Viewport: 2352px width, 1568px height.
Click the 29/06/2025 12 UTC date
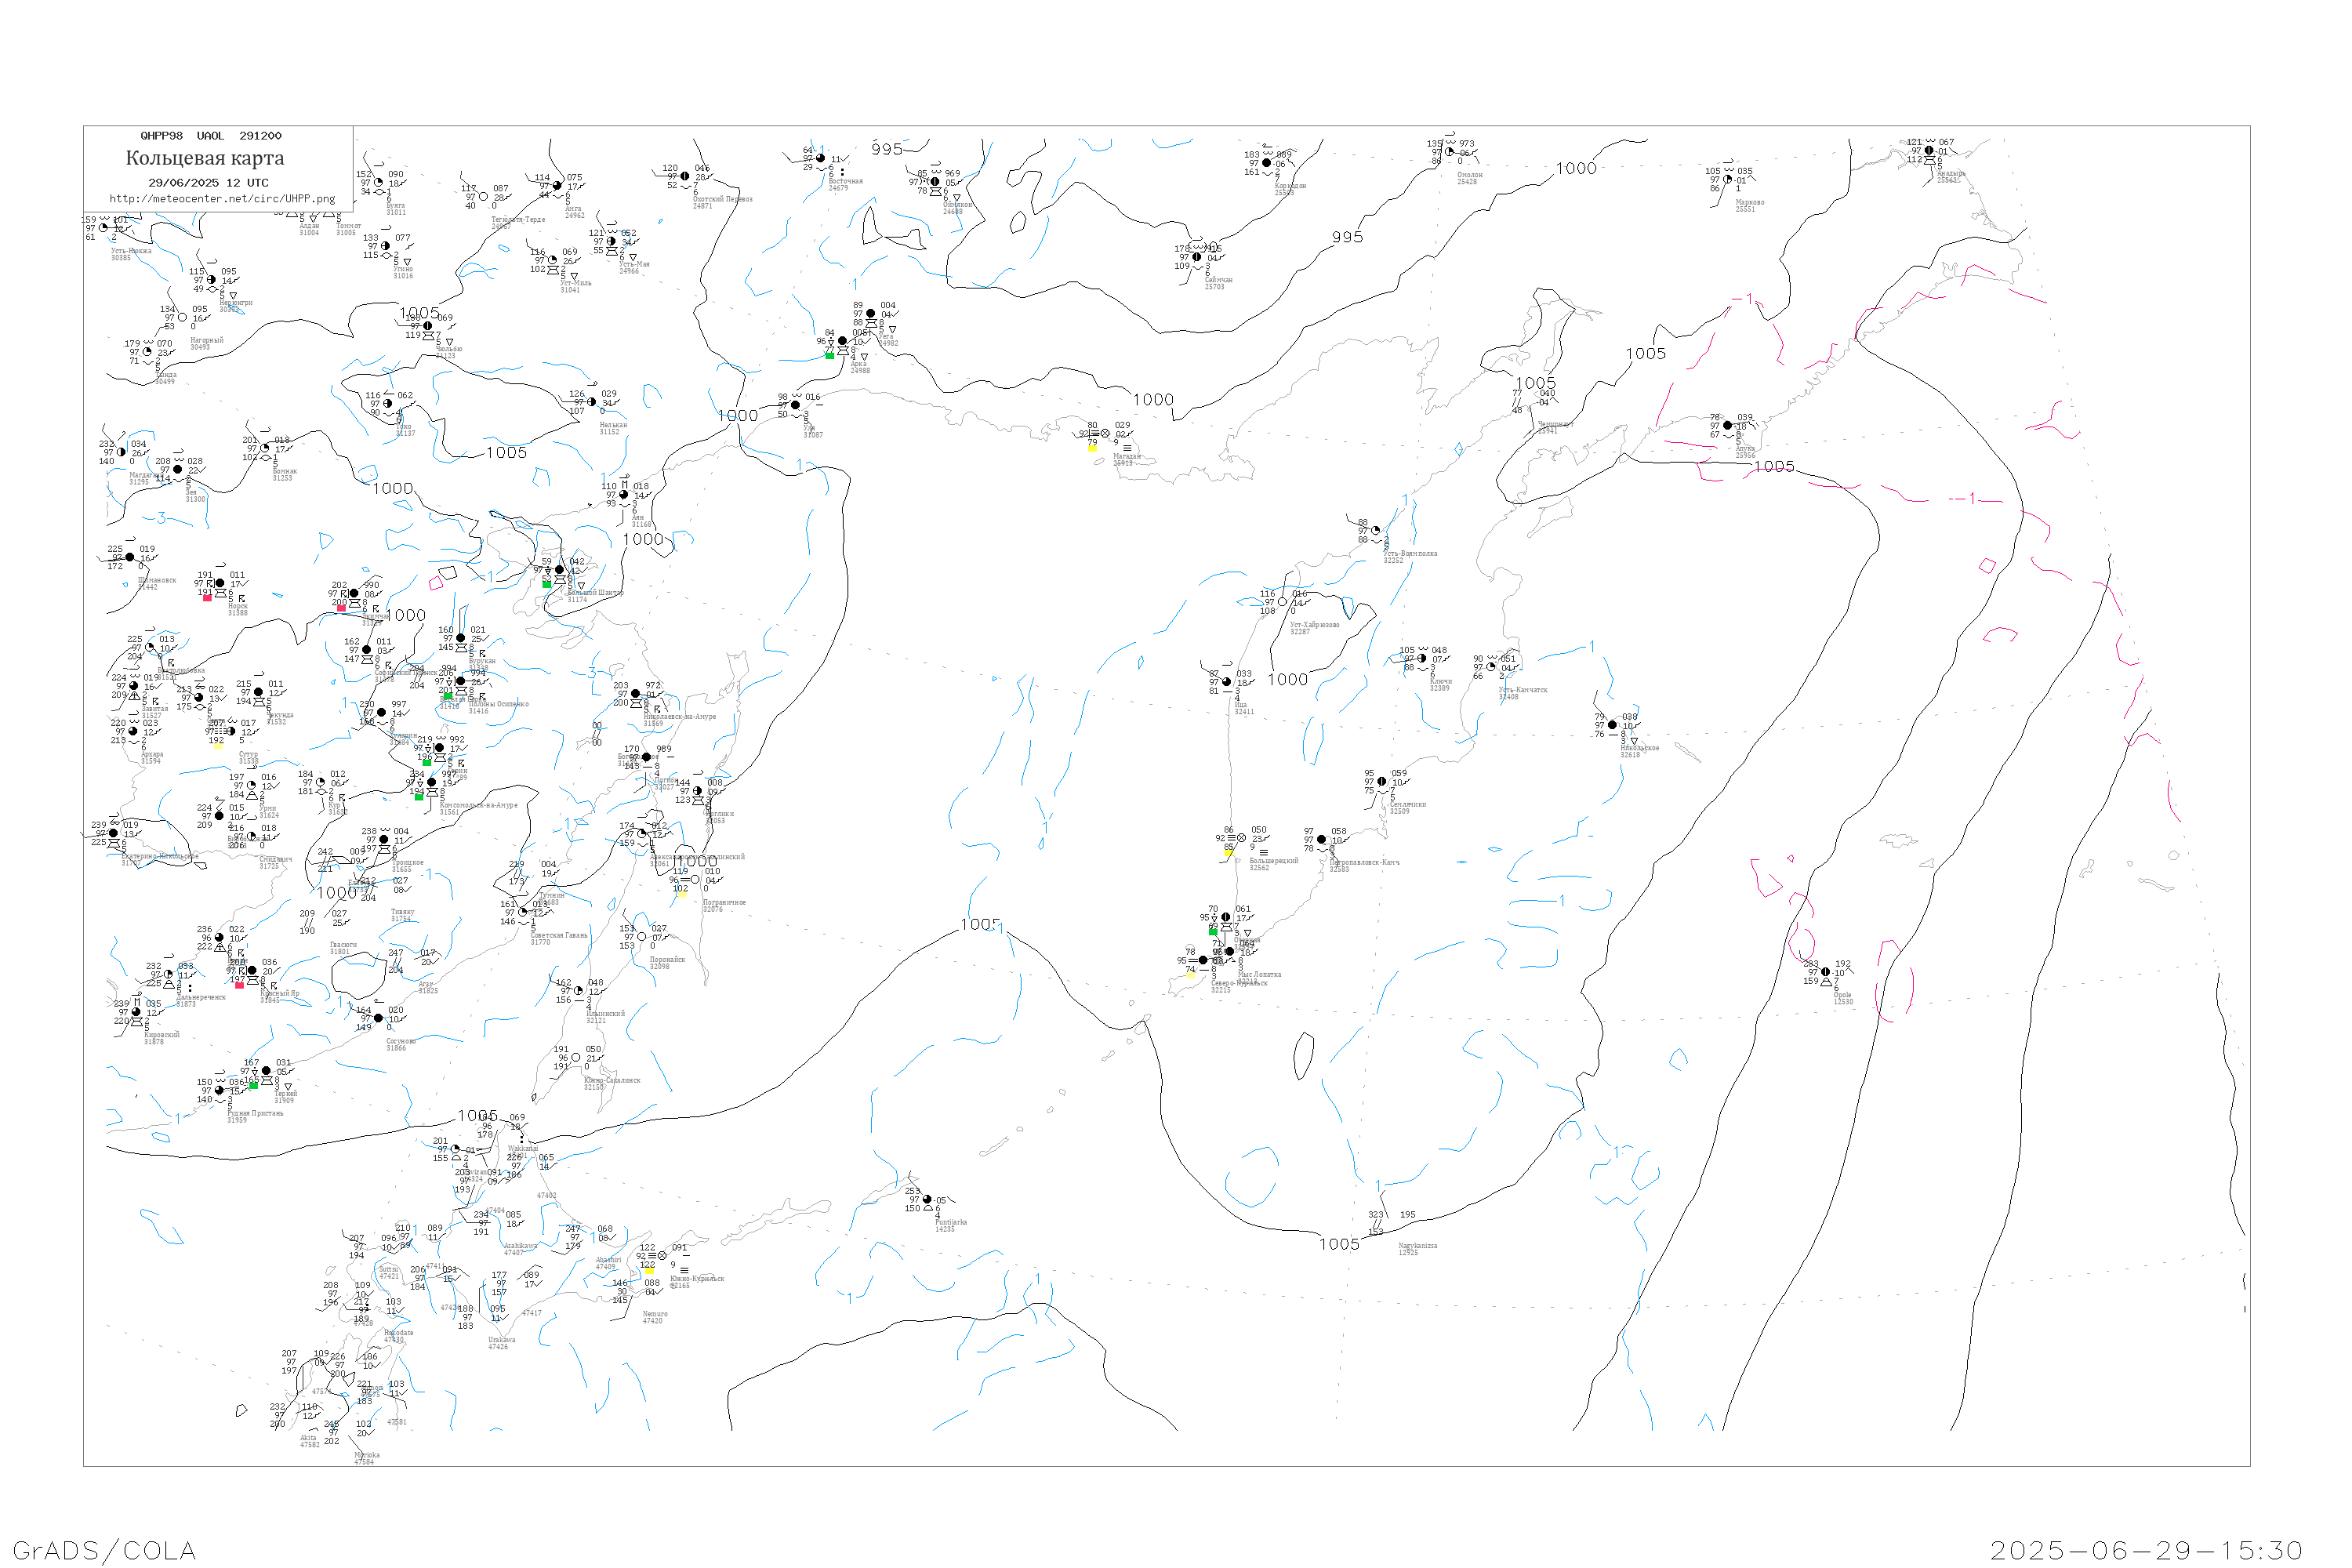click(208, 183)
